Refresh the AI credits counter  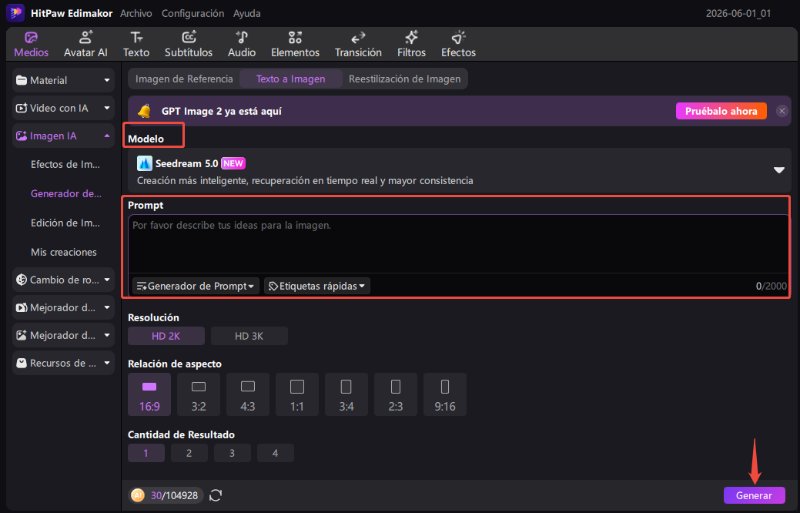(x=216, y=495)
